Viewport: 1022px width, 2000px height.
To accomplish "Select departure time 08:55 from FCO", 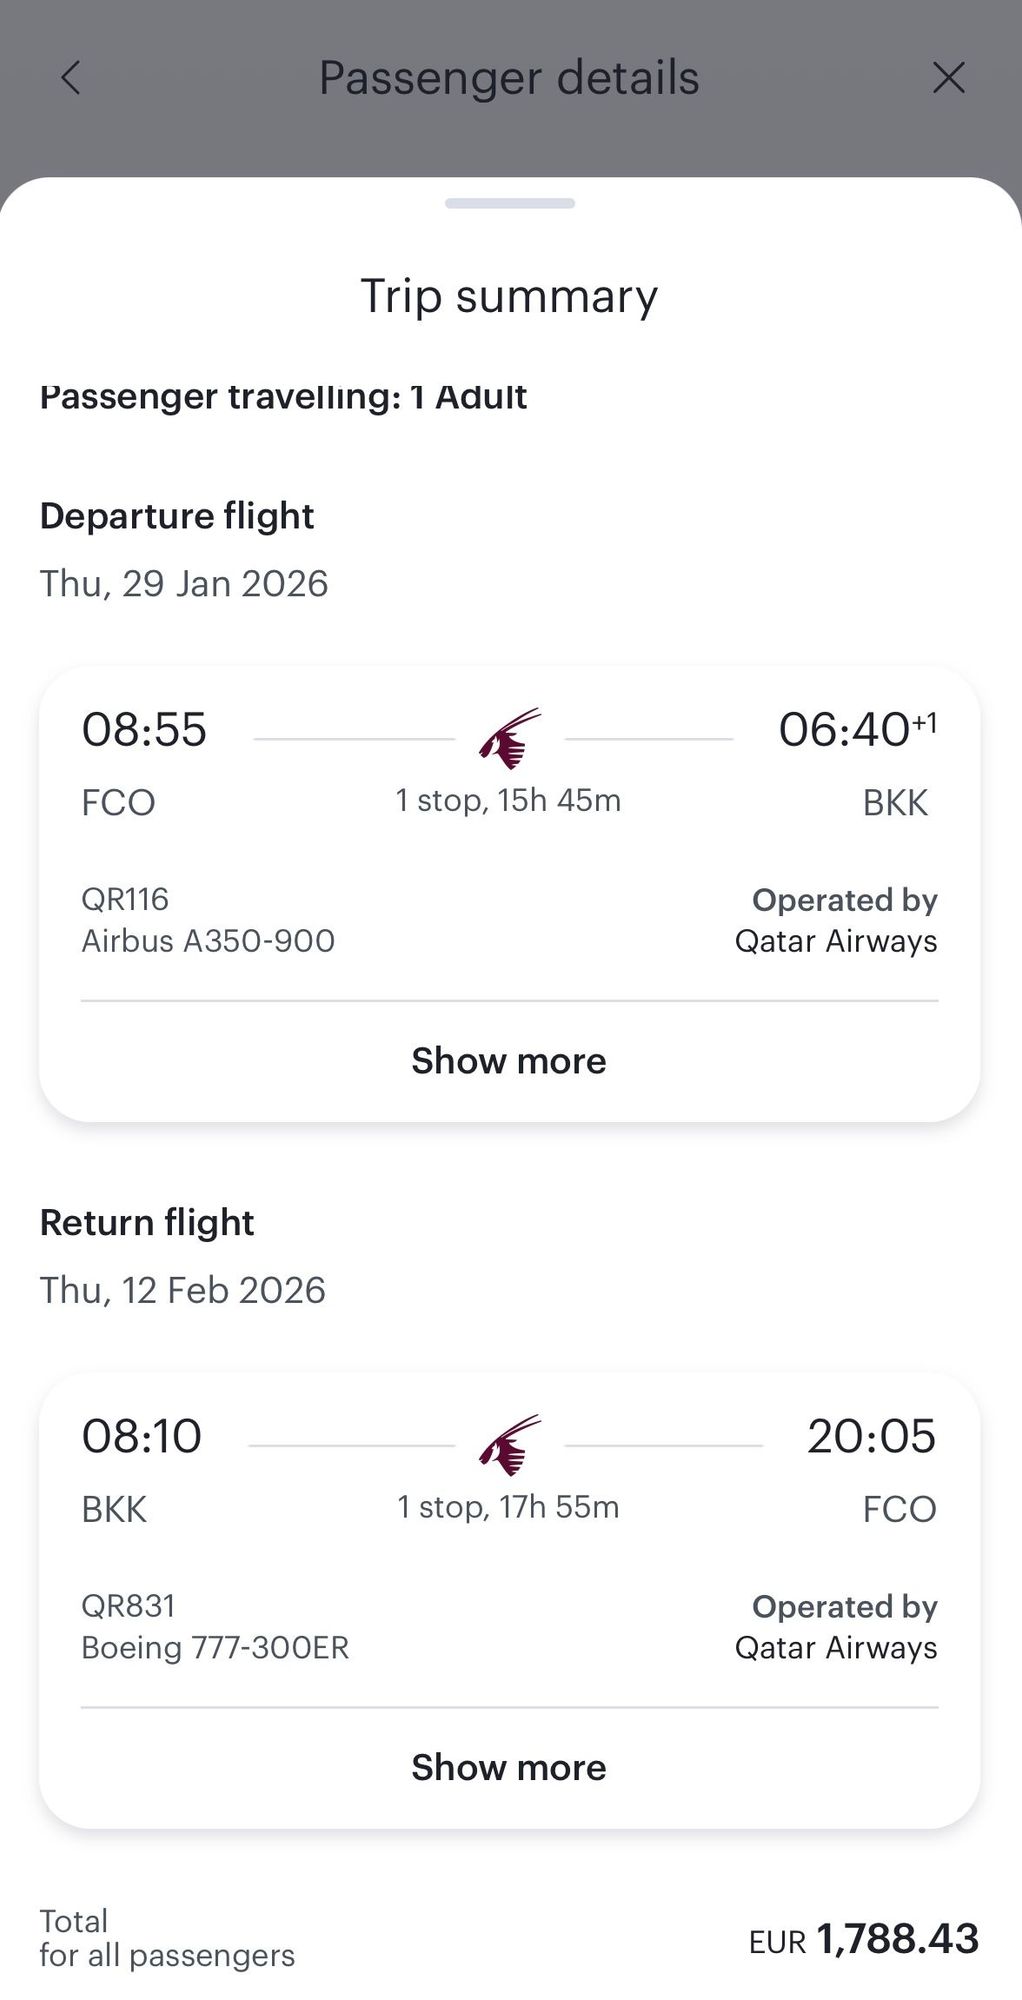I will tap(144, 730).
